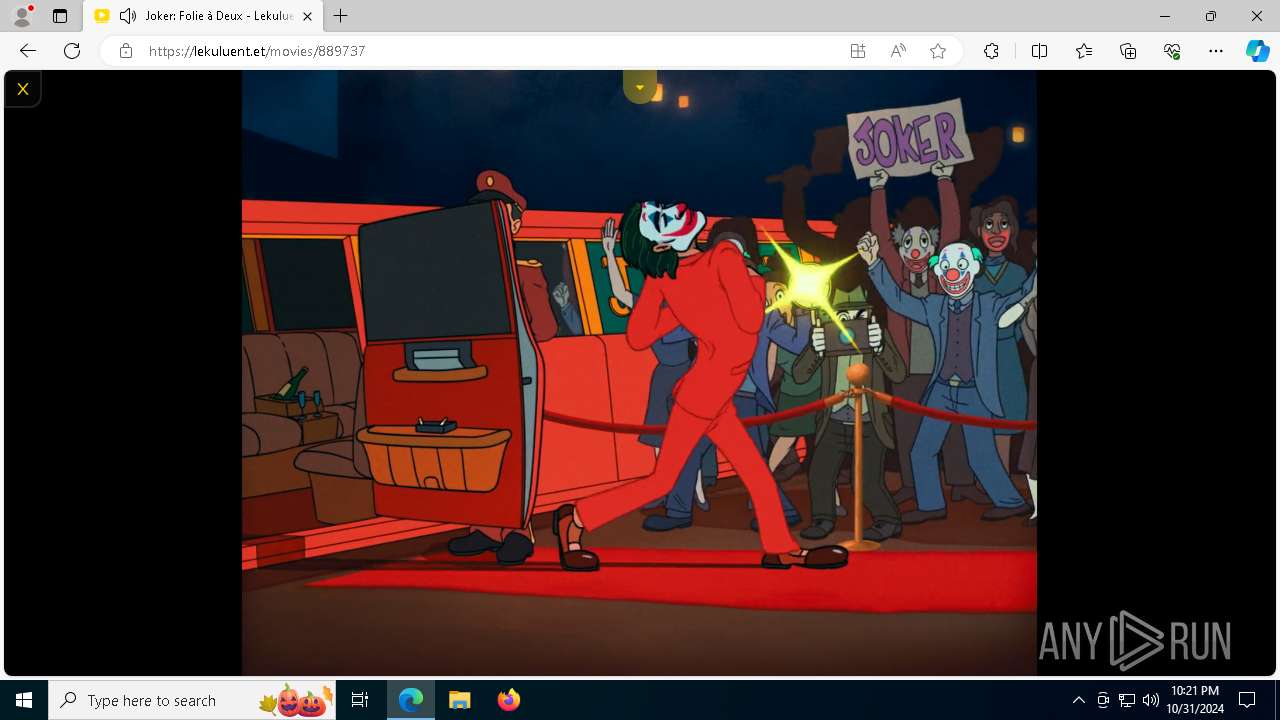This screenshot has width=1280, height=720.
Task: Close the video overlay with yellow X
Action: point(22,89)
